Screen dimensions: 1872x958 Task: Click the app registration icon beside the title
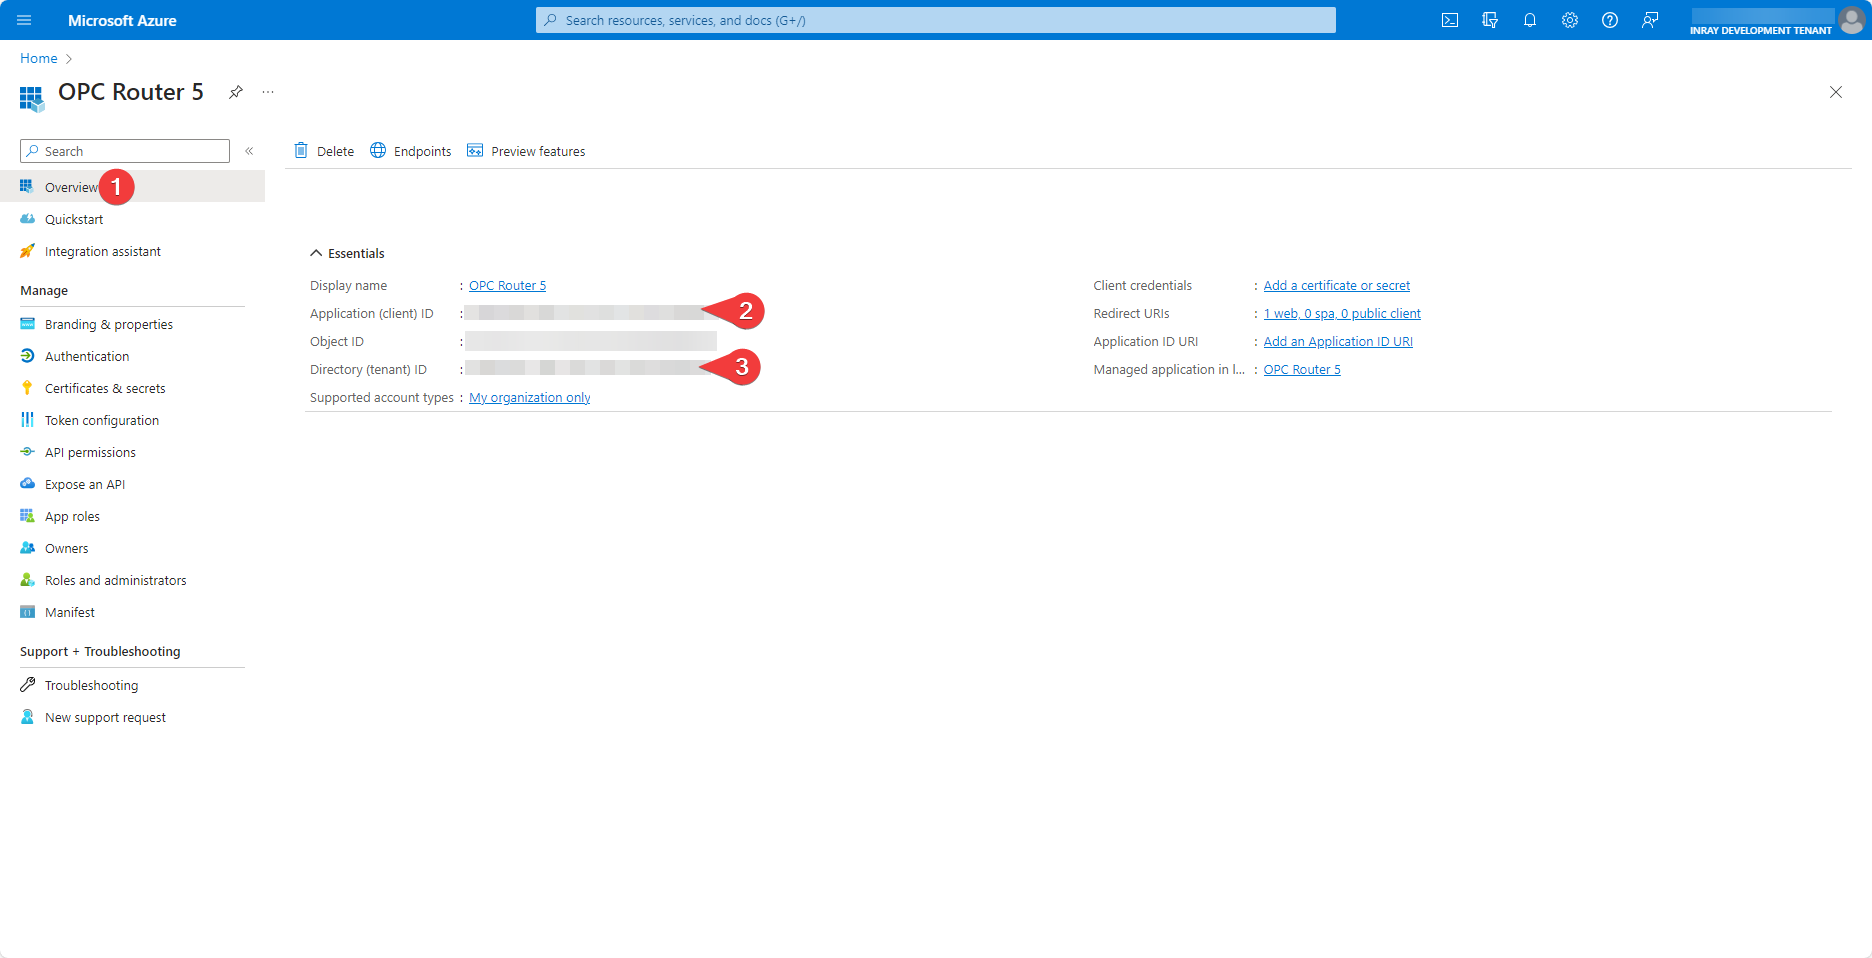tap(32, 98)
